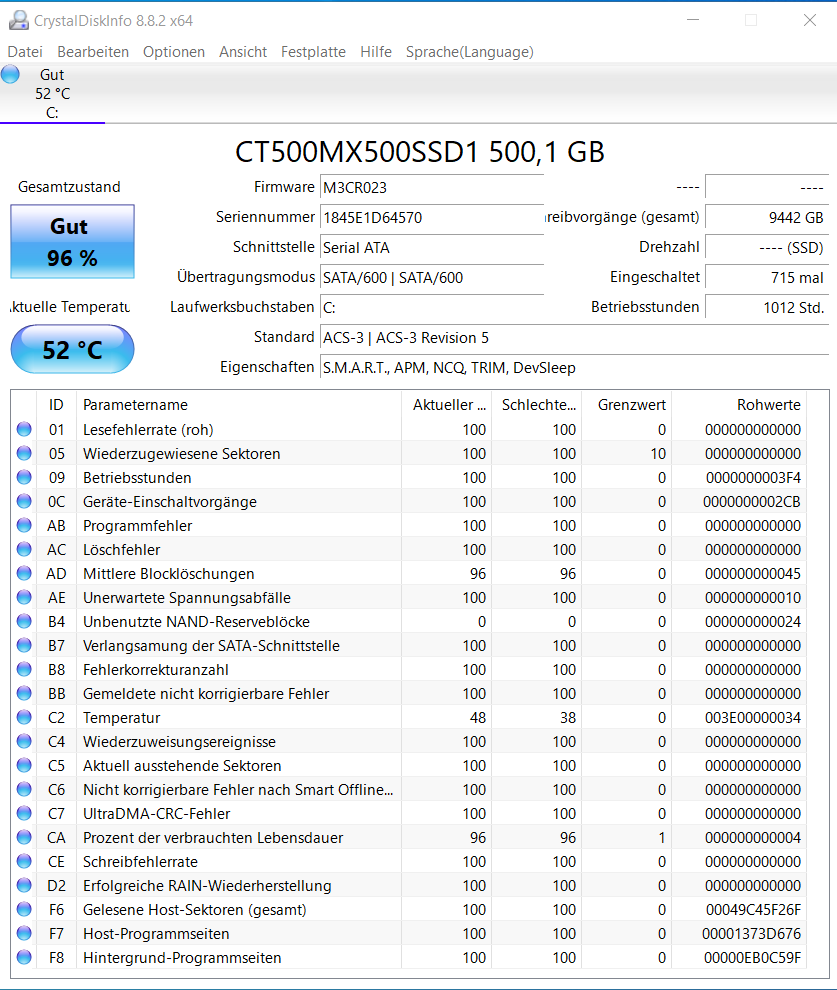Screen dimensions: 837x990
Task: Click status icon for Unbenutzte NAND-Reserveblöcke row
Action: 24,621
